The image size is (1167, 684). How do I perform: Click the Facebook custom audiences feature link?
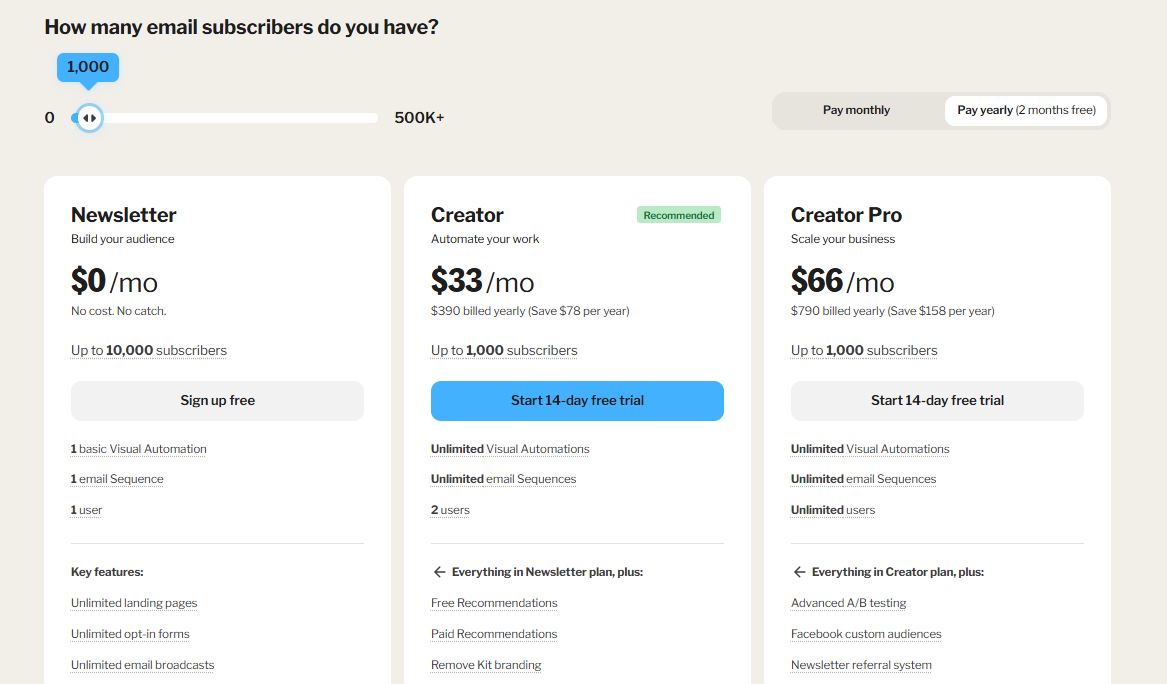(866, 634)
